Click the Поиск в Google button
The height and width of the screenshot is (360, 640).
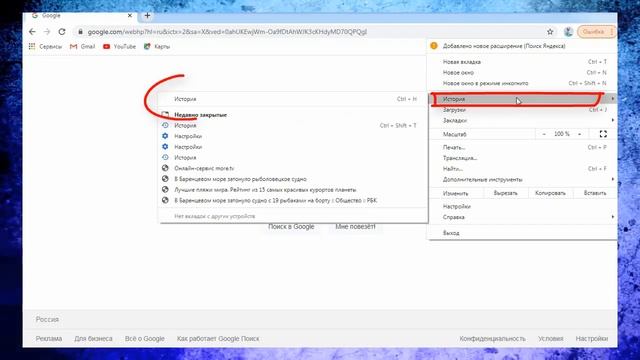tap(291, 227)
